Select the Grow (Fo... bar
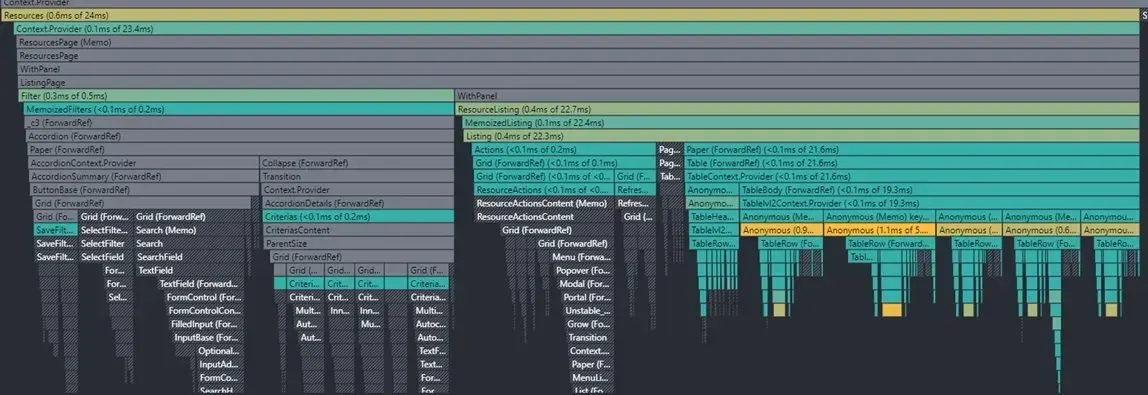This screenshot has width=1148, height=395. [x=589, y=324]
